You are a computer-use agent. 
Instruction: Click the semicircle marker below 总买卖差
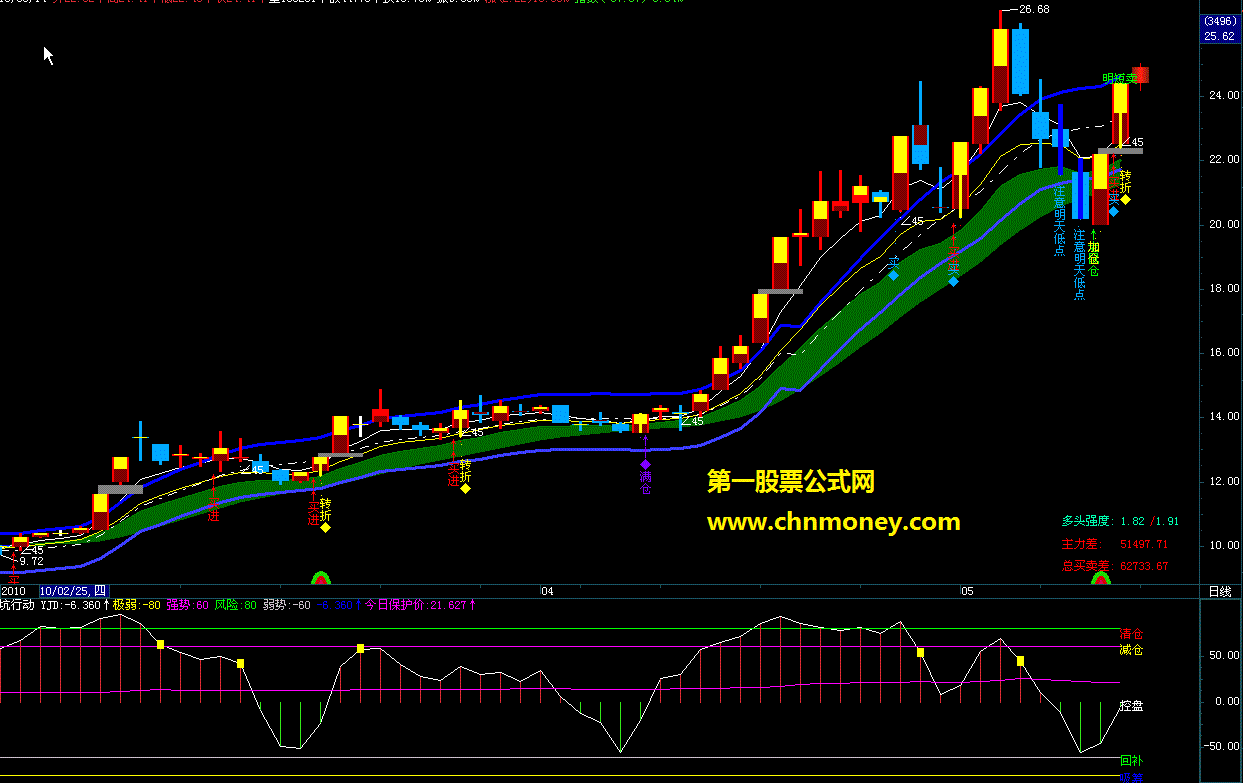(x=1100, y=577)
